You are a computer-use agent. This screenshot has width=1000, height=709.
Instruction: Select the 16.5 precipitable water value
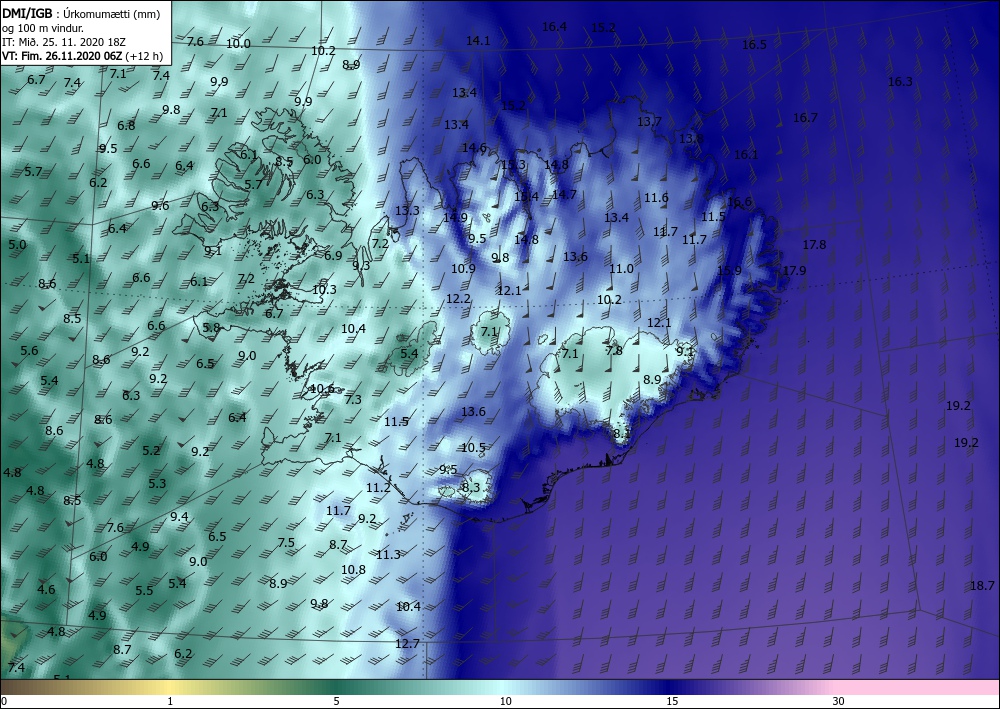coord(754,45)
